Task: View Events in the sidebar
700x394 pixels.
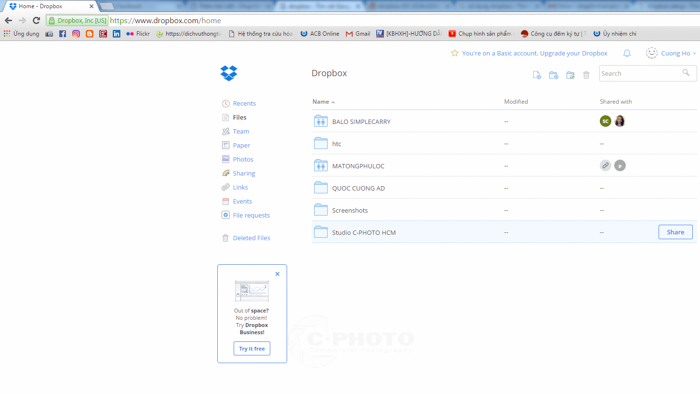Action: [x=242, y=201]
